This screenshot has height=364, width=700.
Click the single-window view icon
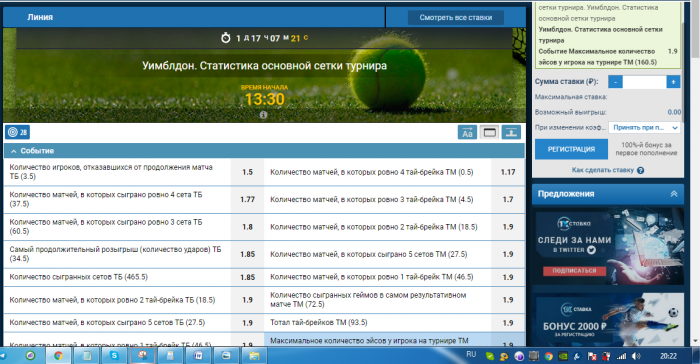490,132
